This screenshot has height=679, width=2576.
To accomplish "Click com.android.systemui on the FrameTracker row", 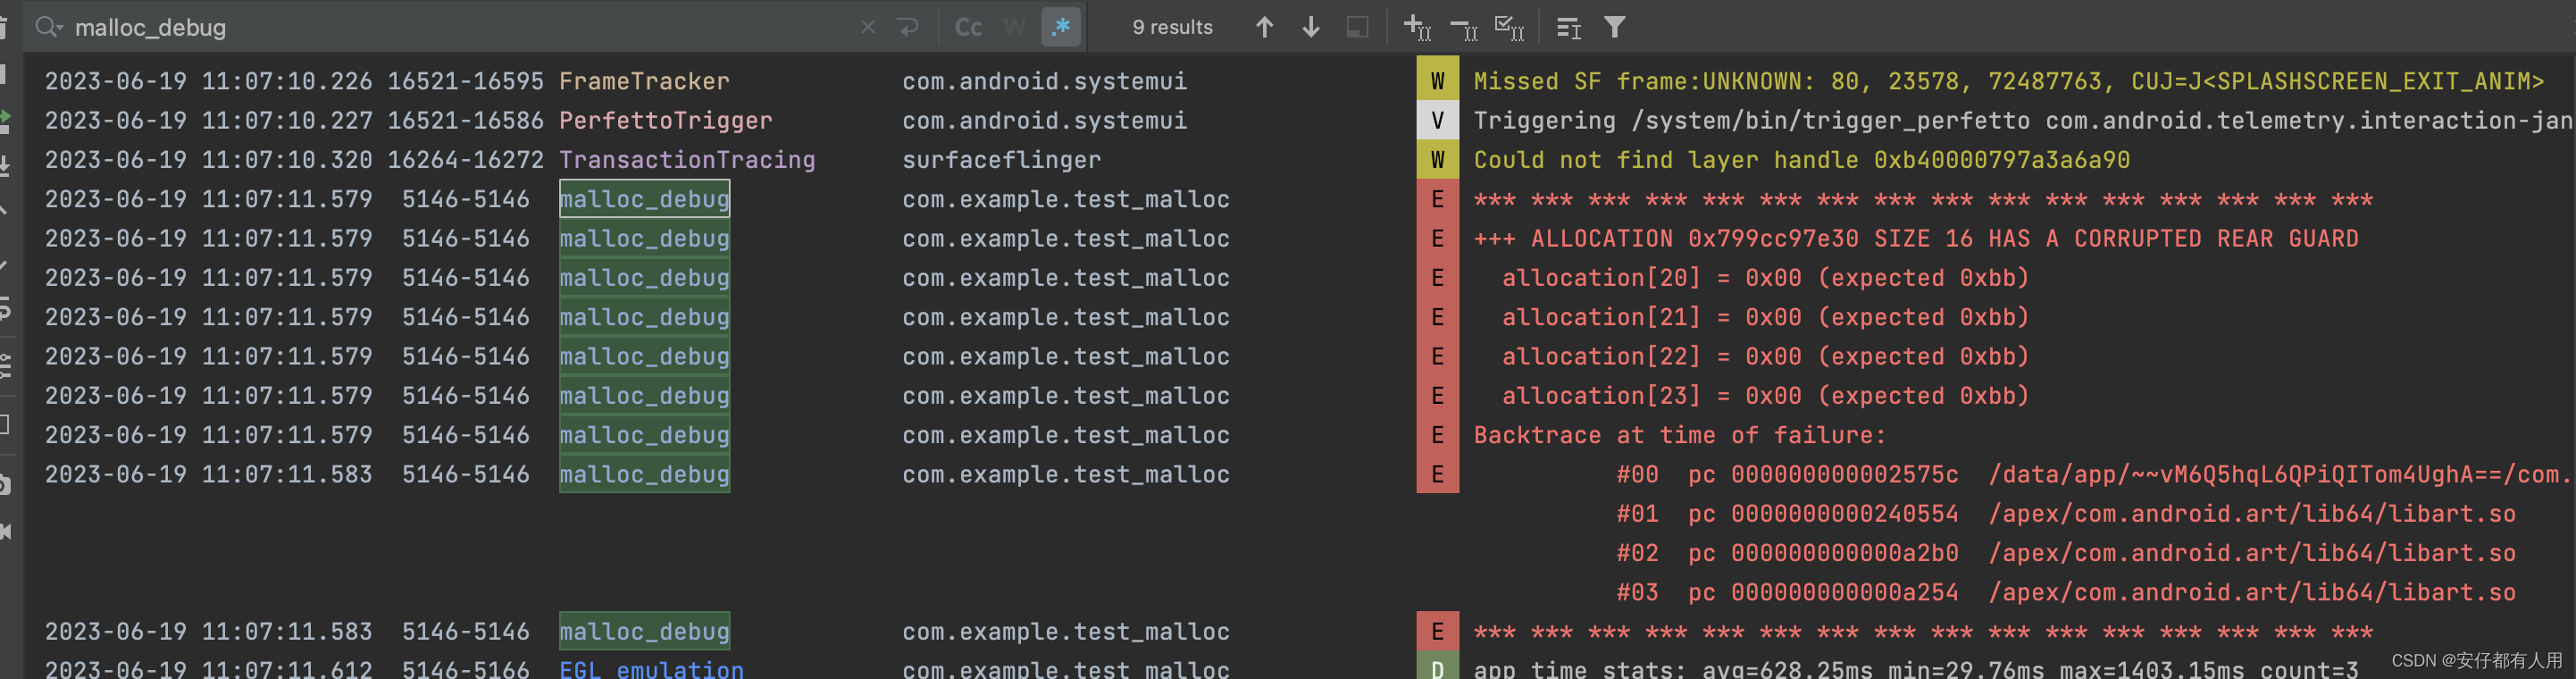I will (1044, 81).
